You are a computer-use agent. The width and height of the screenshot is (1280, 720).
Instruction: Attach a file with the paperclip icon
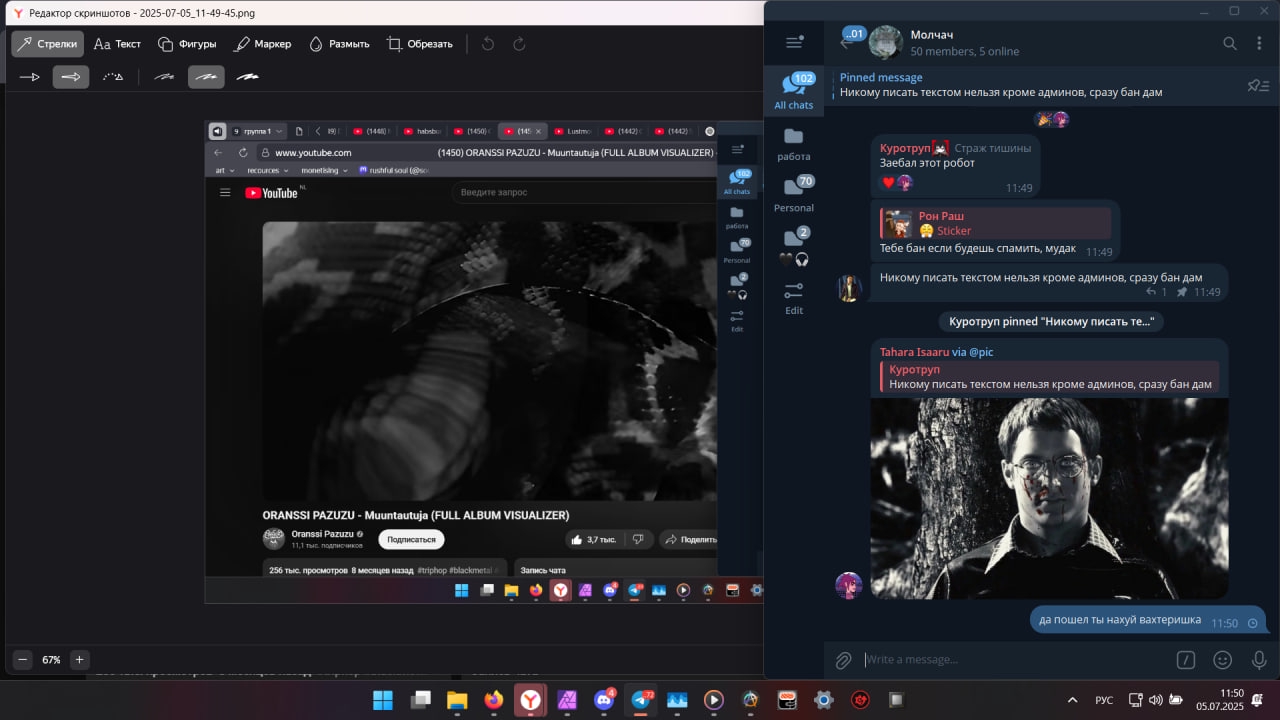(x=843, y=660)
